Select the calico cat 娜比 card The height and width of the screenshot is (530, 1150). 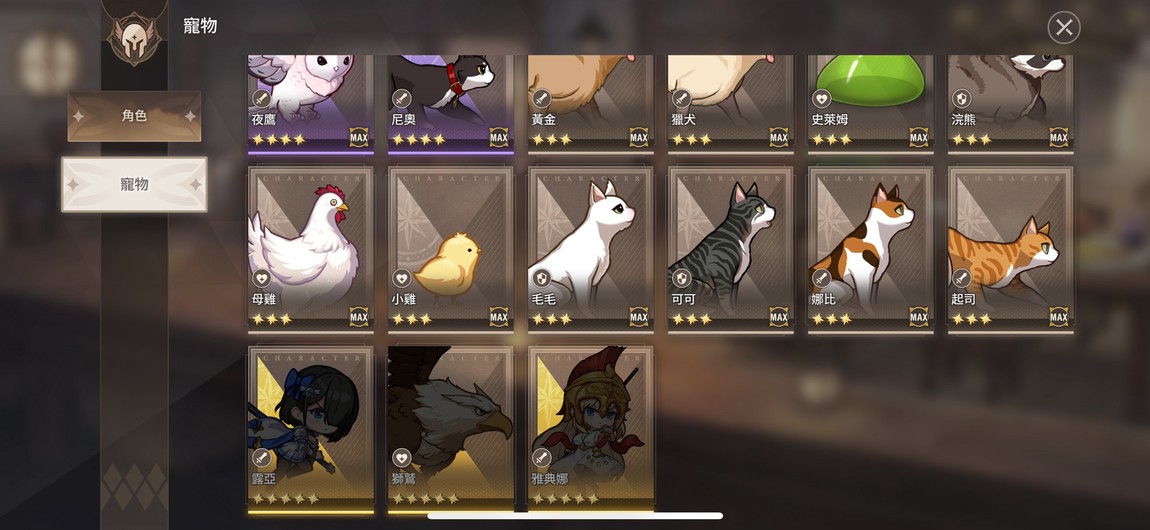click(871, 249)
